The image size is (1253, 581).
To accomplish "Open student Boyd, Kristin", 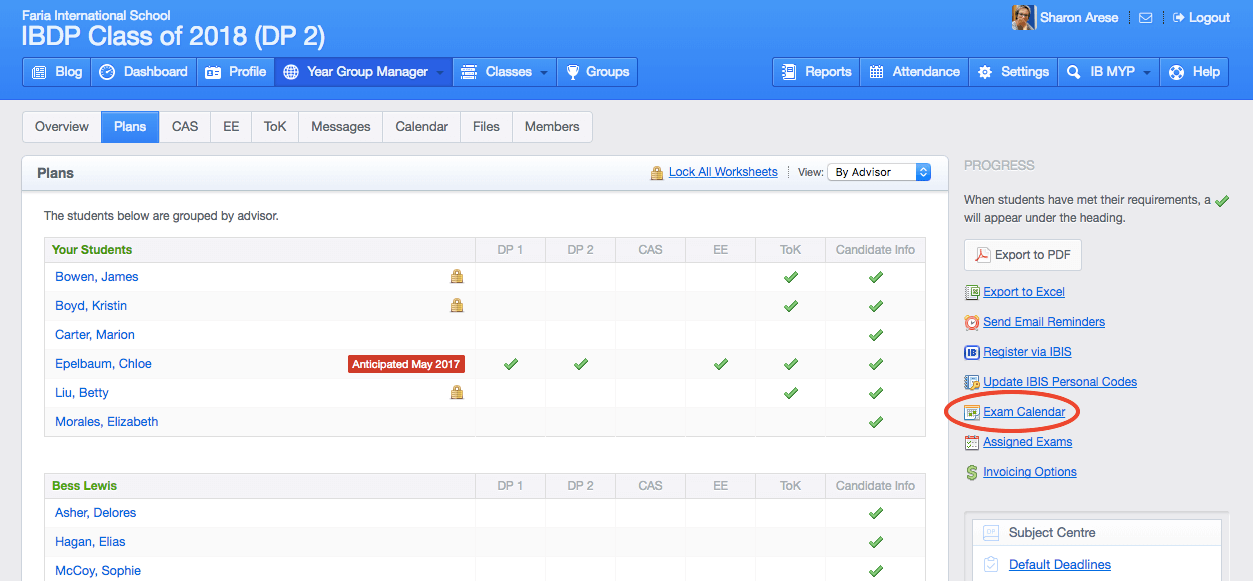I will (x=91, y=306).
